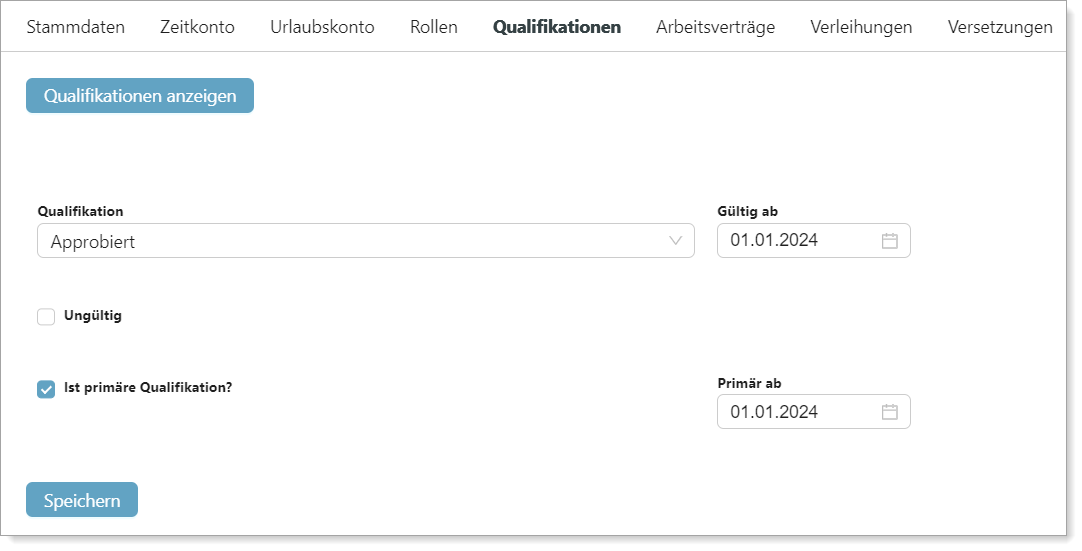Open calendar icon in Primär ab field
The image size is (1082, 551).
tap(889, 412)
